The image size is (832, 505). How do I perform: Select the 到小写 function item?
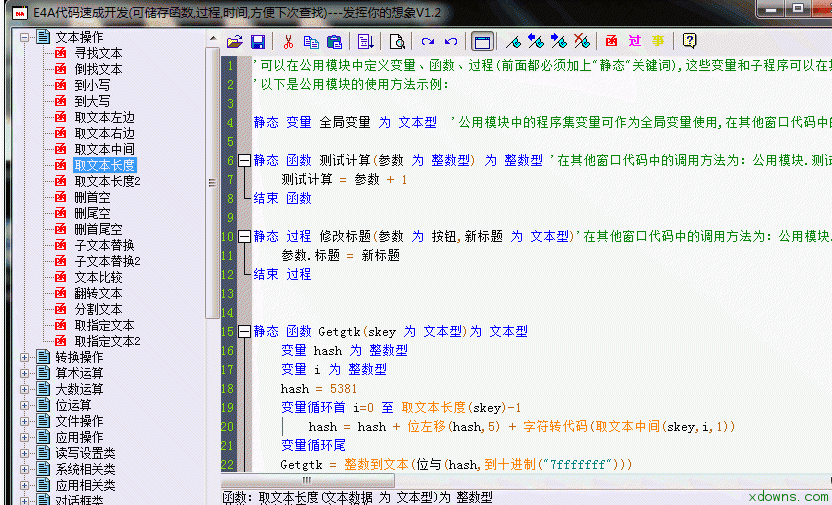pos(92,85)
